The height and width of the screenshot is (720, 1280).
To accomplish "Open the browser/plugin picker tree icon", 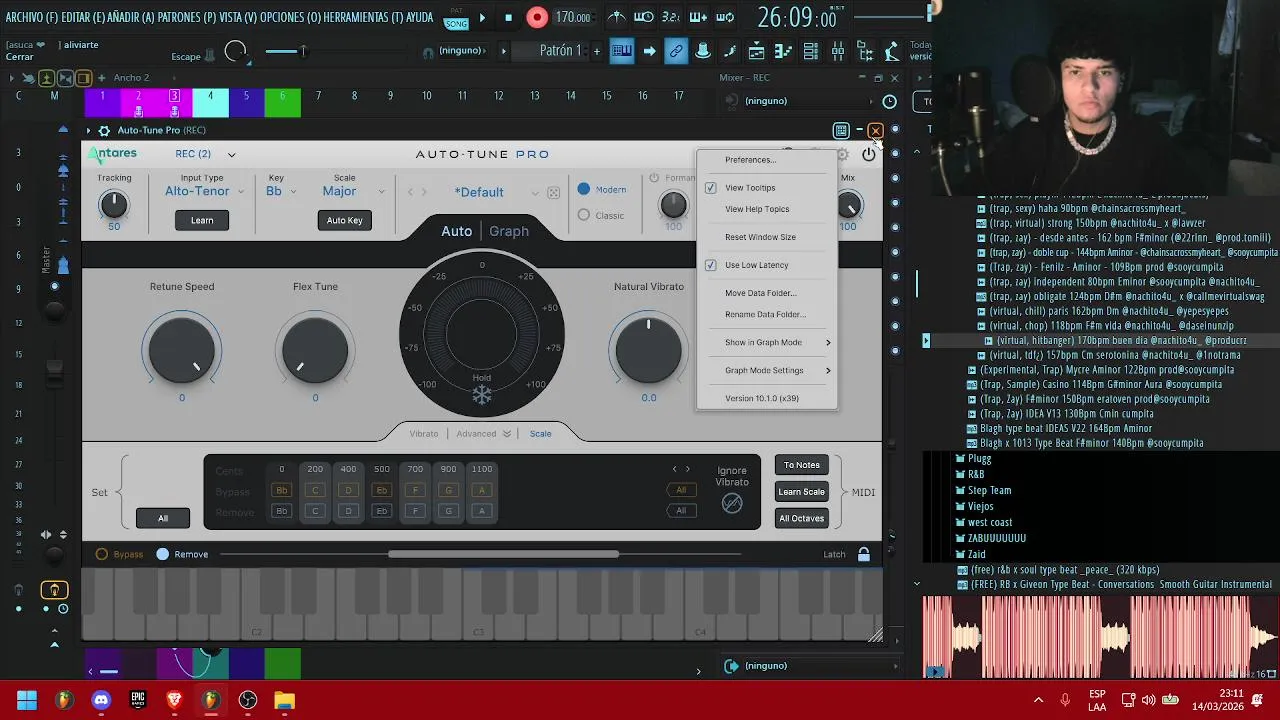I will pos(865,51).
